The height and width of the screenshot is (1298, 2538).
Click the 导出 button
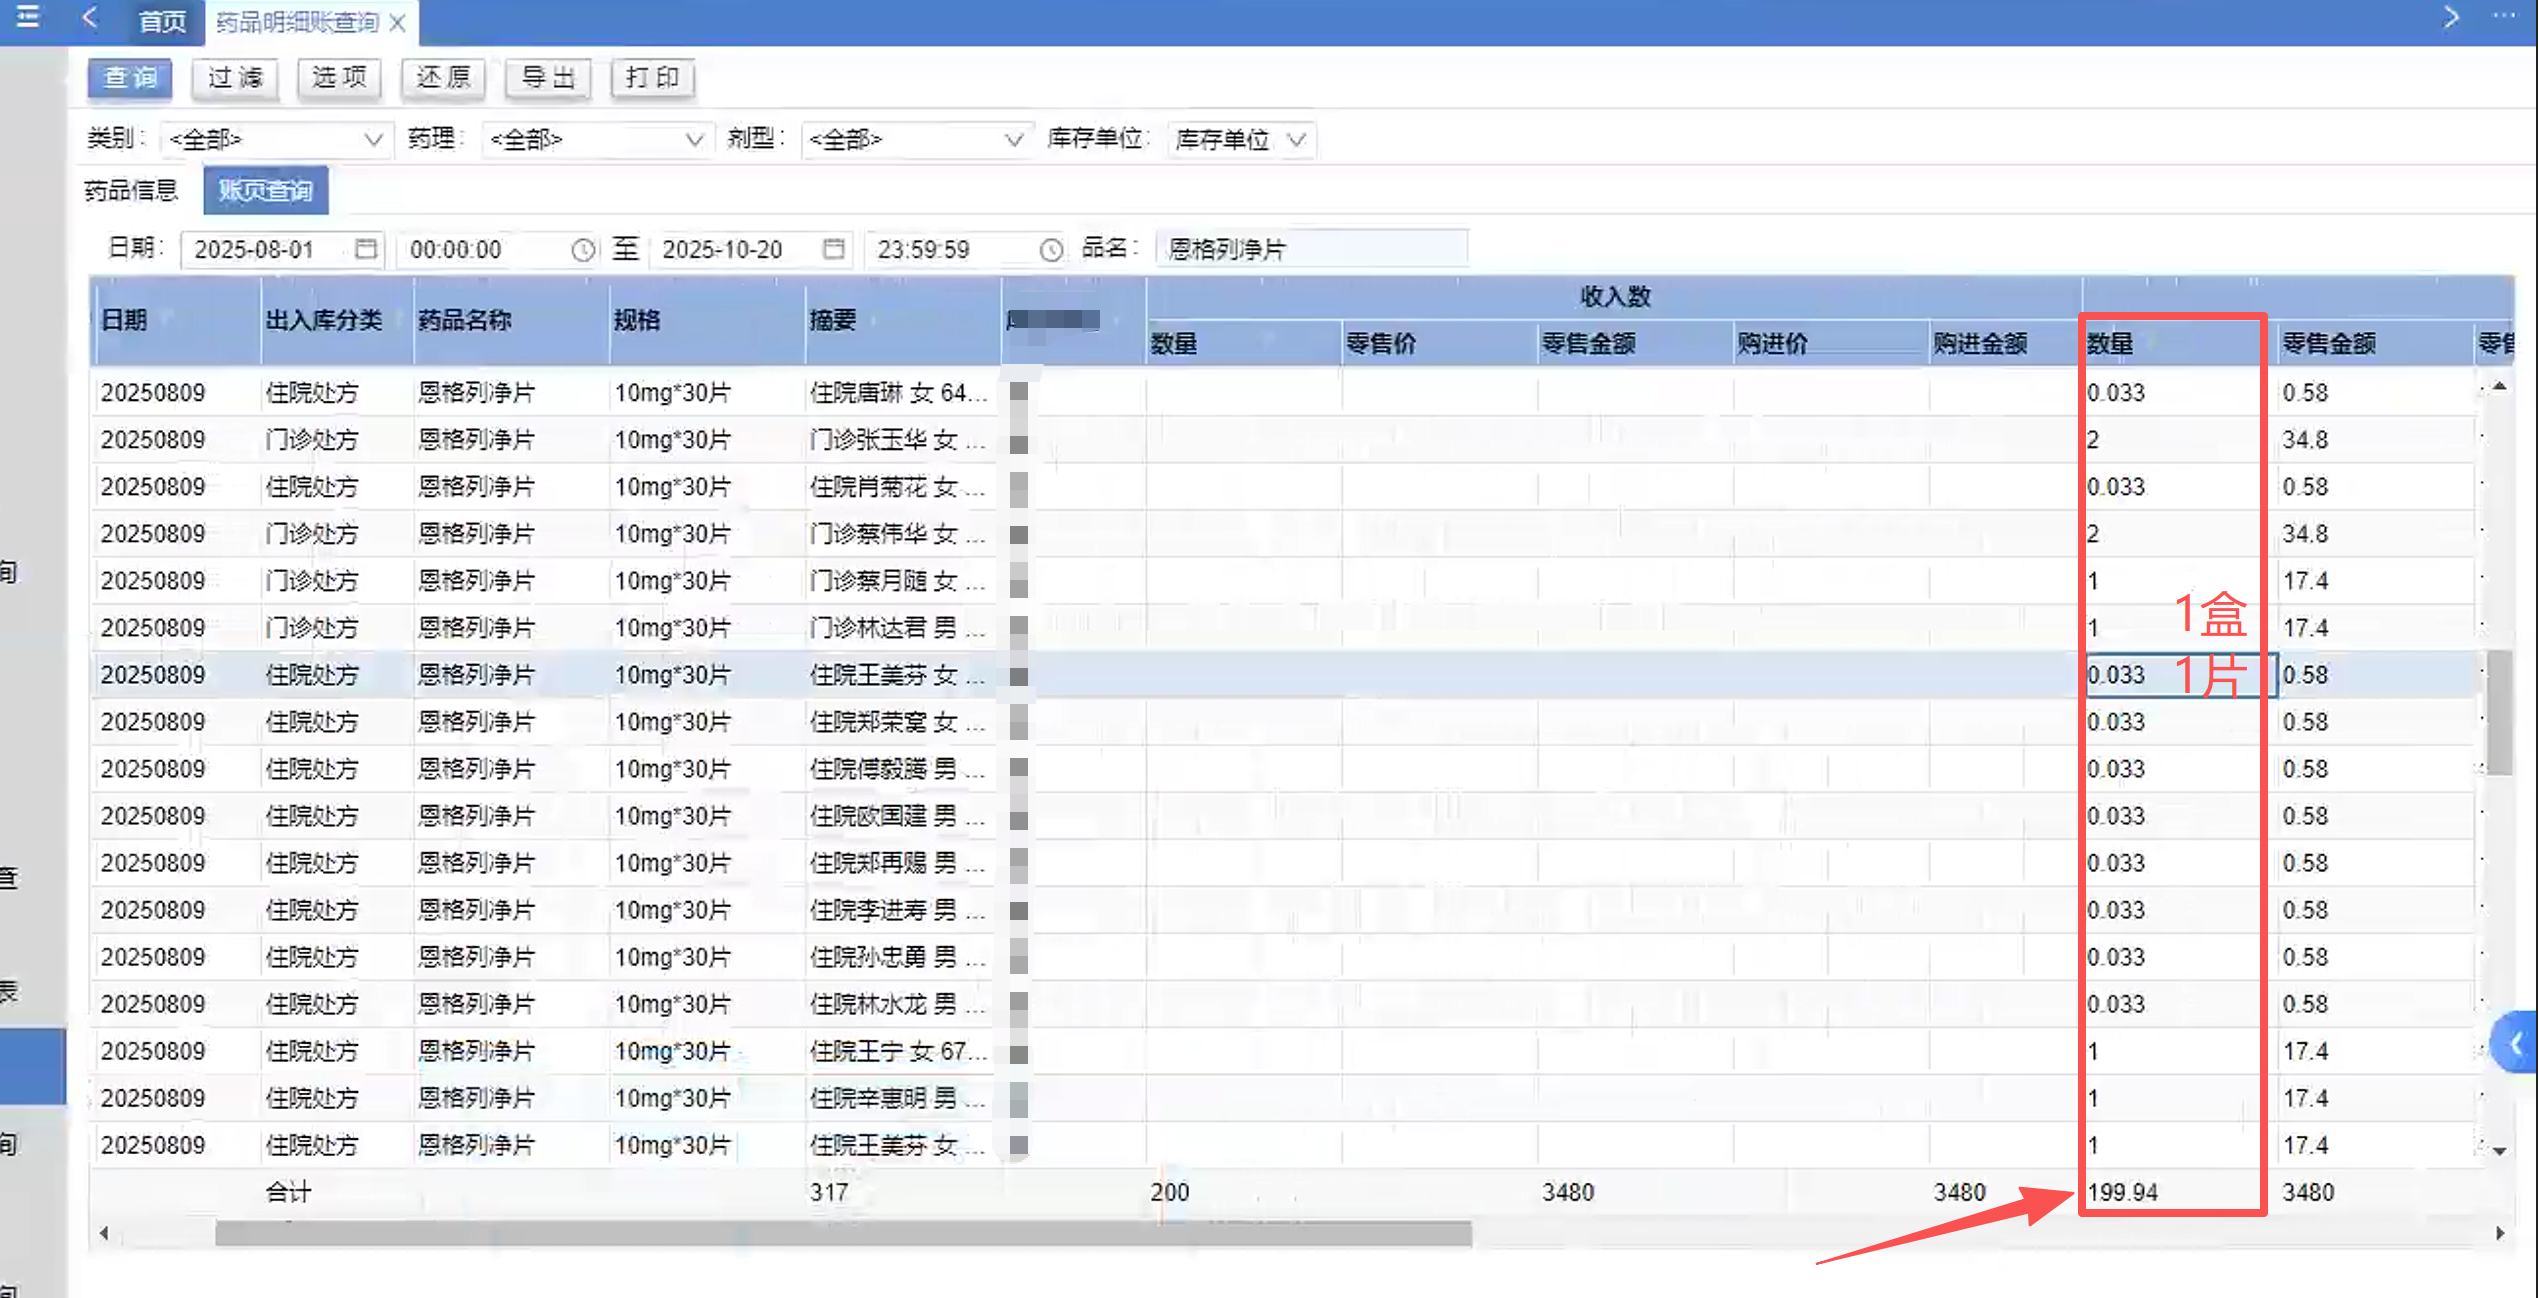pyautogui.click(x=548, y=78)
